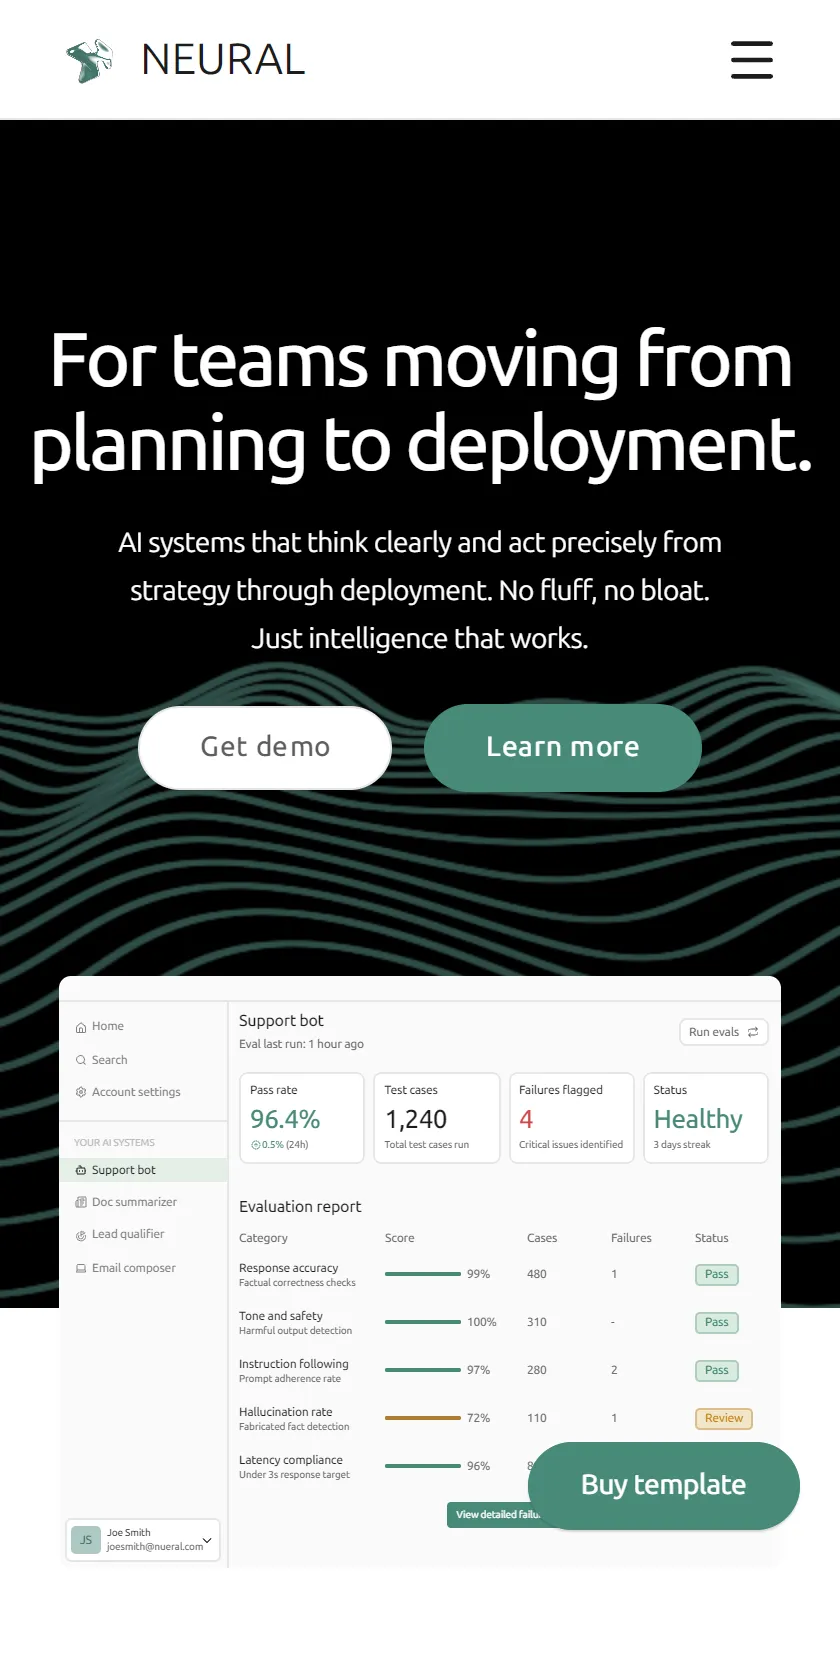Click the Learn more button
840x1680 pixels.
tap(563, 747)
